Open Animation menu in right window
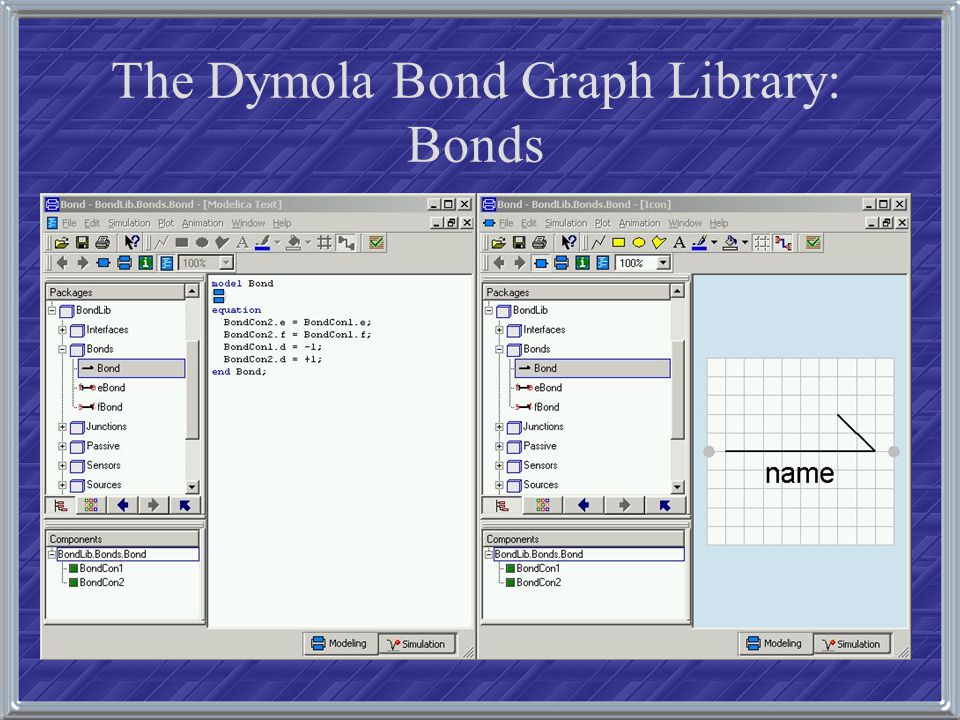 pos(639,223)
